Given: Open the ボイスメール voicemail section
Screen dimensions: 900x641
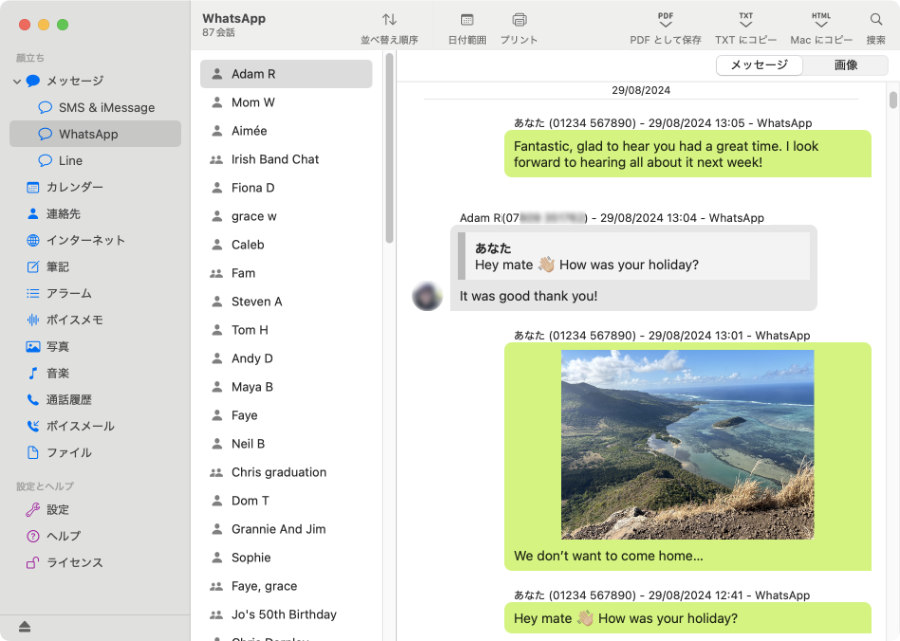Looking at the screenshot, I should [x=96, y=426].
